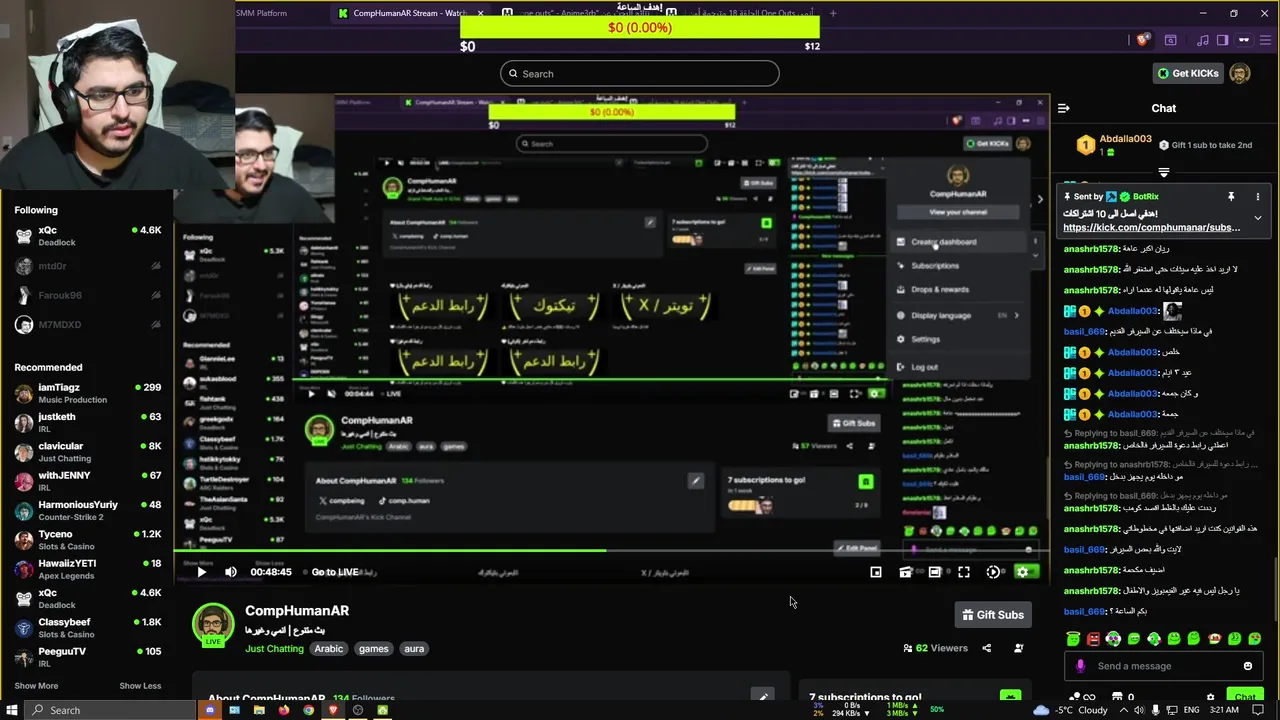Insert the angry red face emote
Screen dimensions: 1280x720
(x=1093, y=638)
